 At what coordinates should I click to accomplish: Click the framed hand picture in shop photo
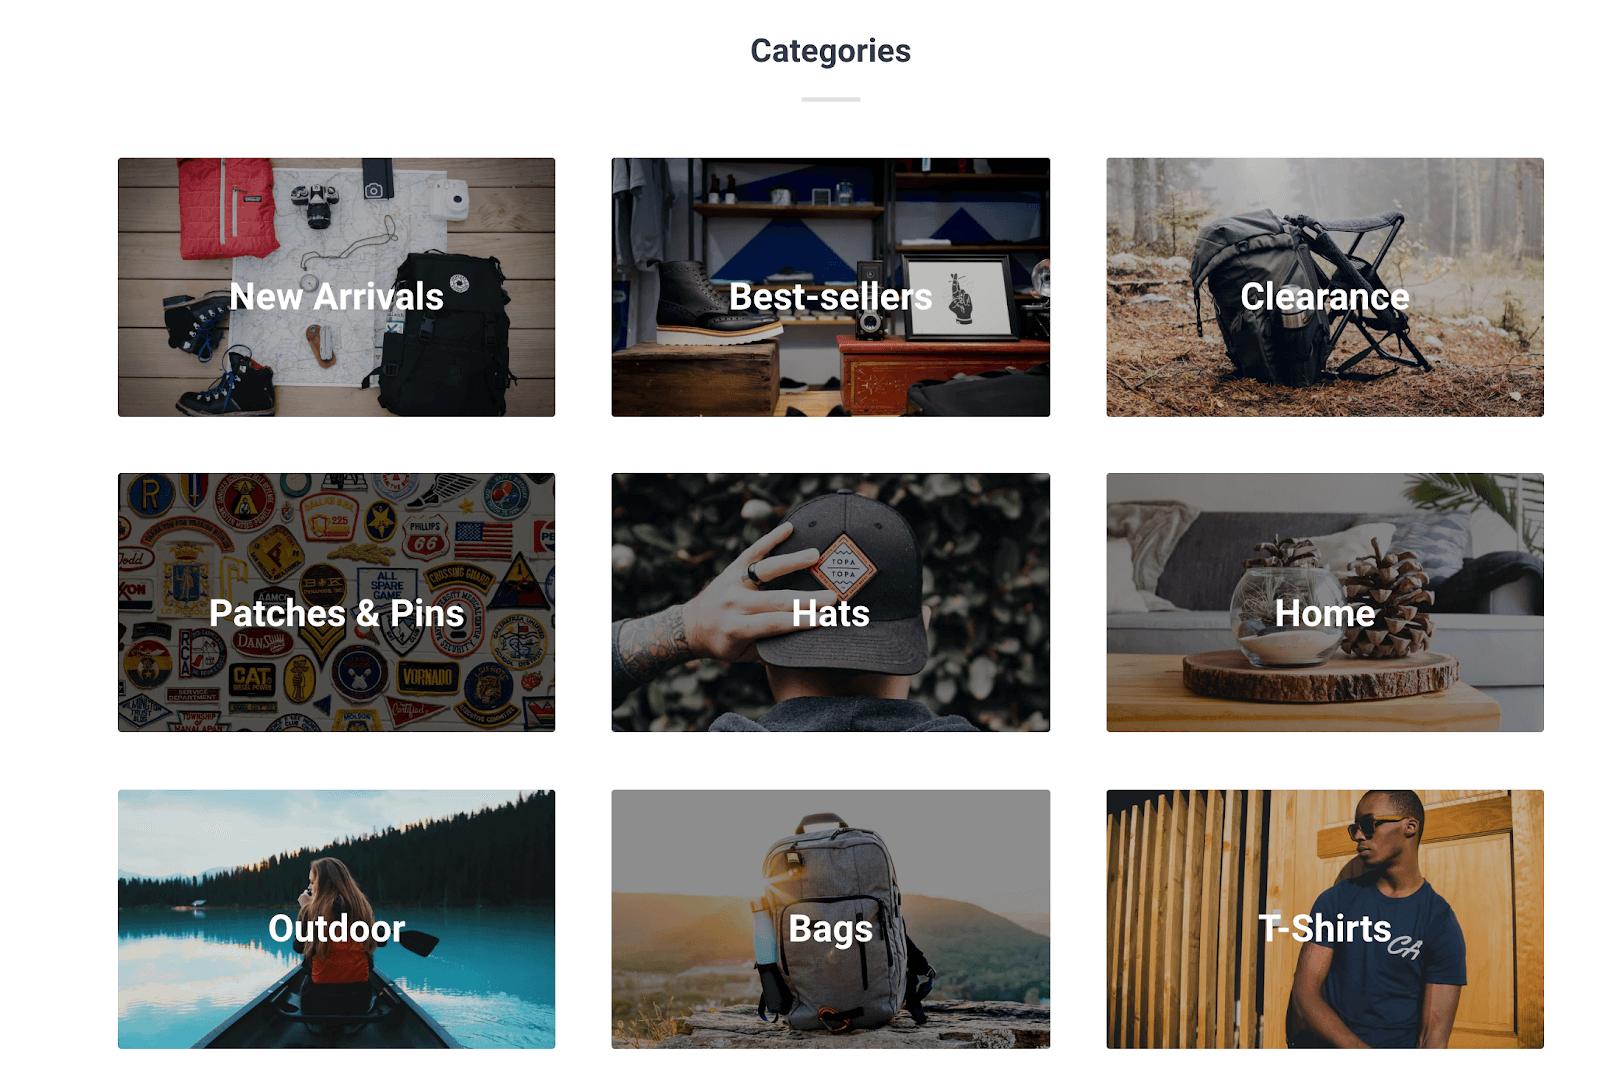(x=960, y=297)
